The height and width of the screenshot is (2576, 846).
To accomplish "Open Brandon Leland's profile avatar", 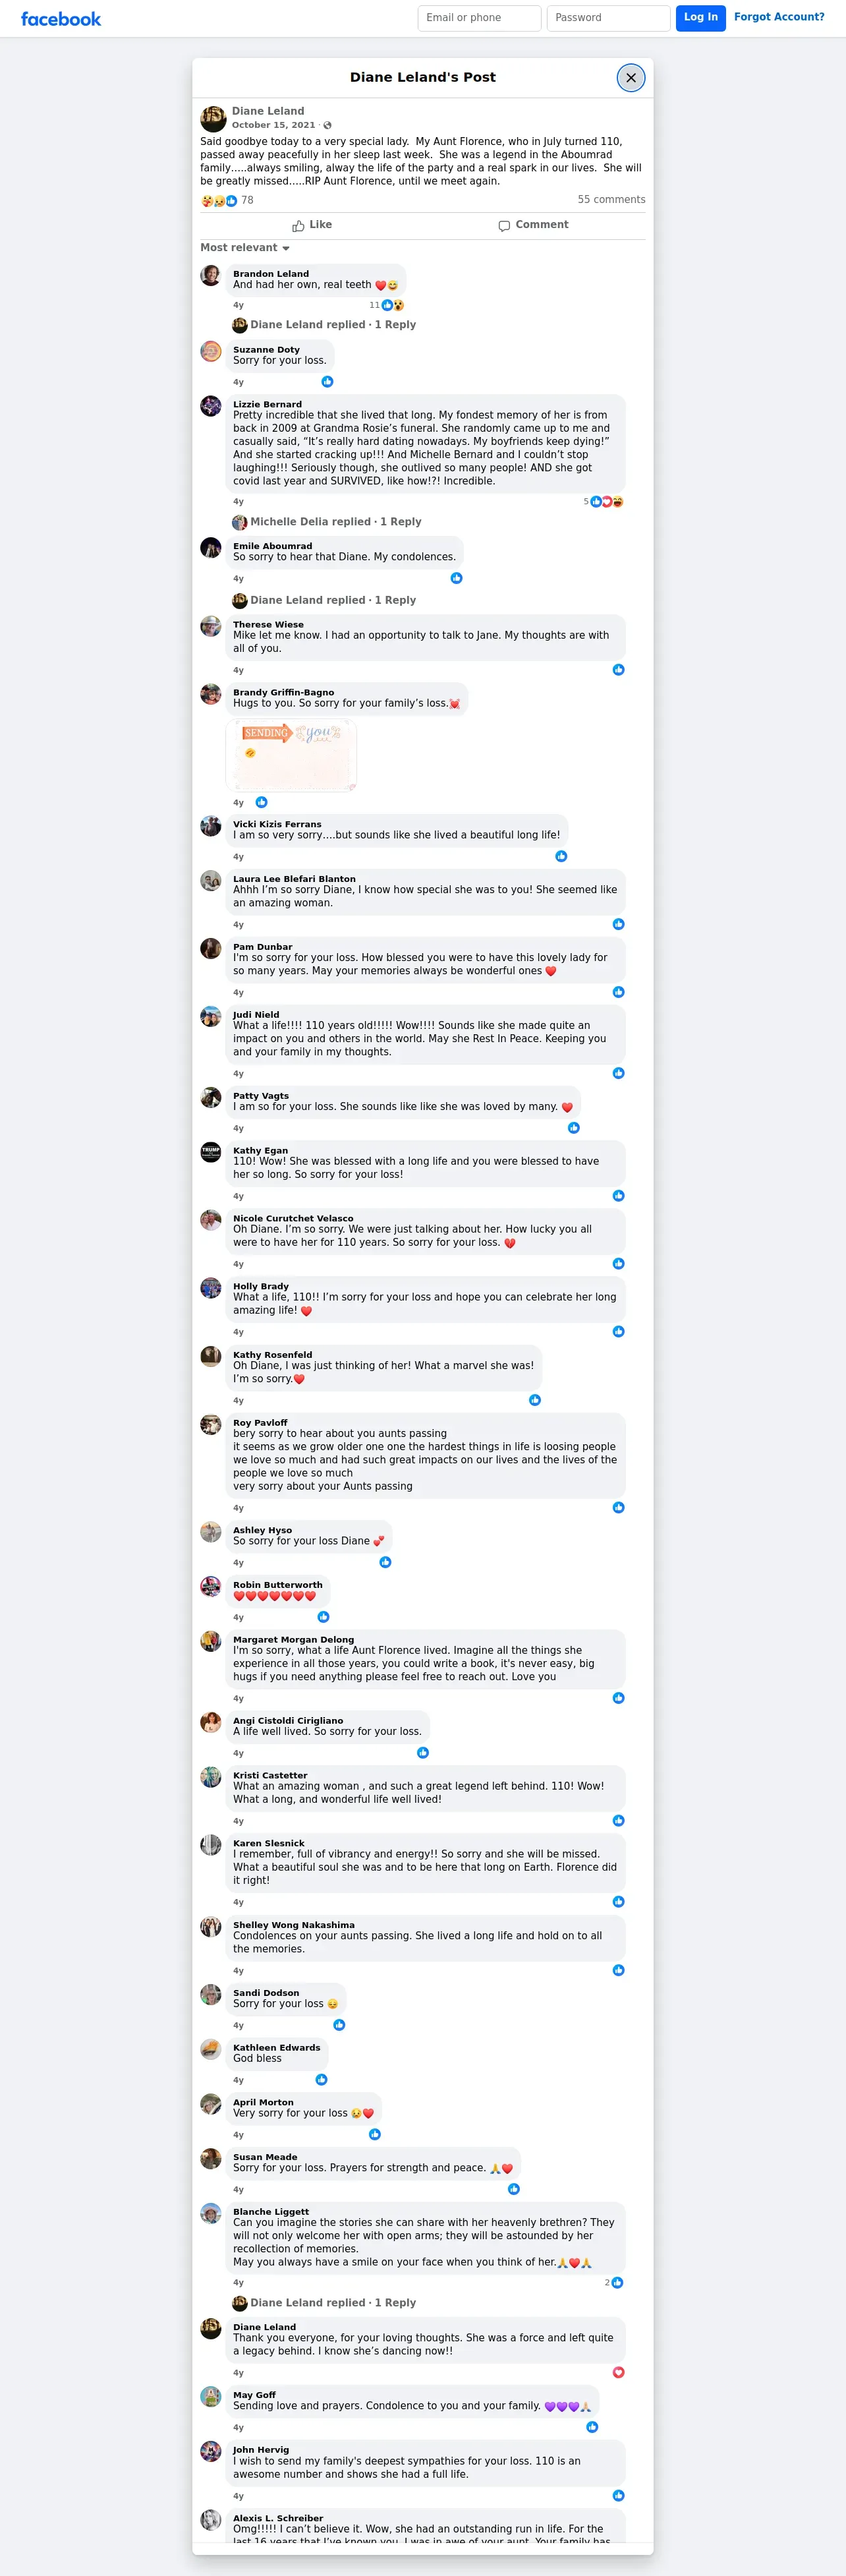I will point(211,275).
